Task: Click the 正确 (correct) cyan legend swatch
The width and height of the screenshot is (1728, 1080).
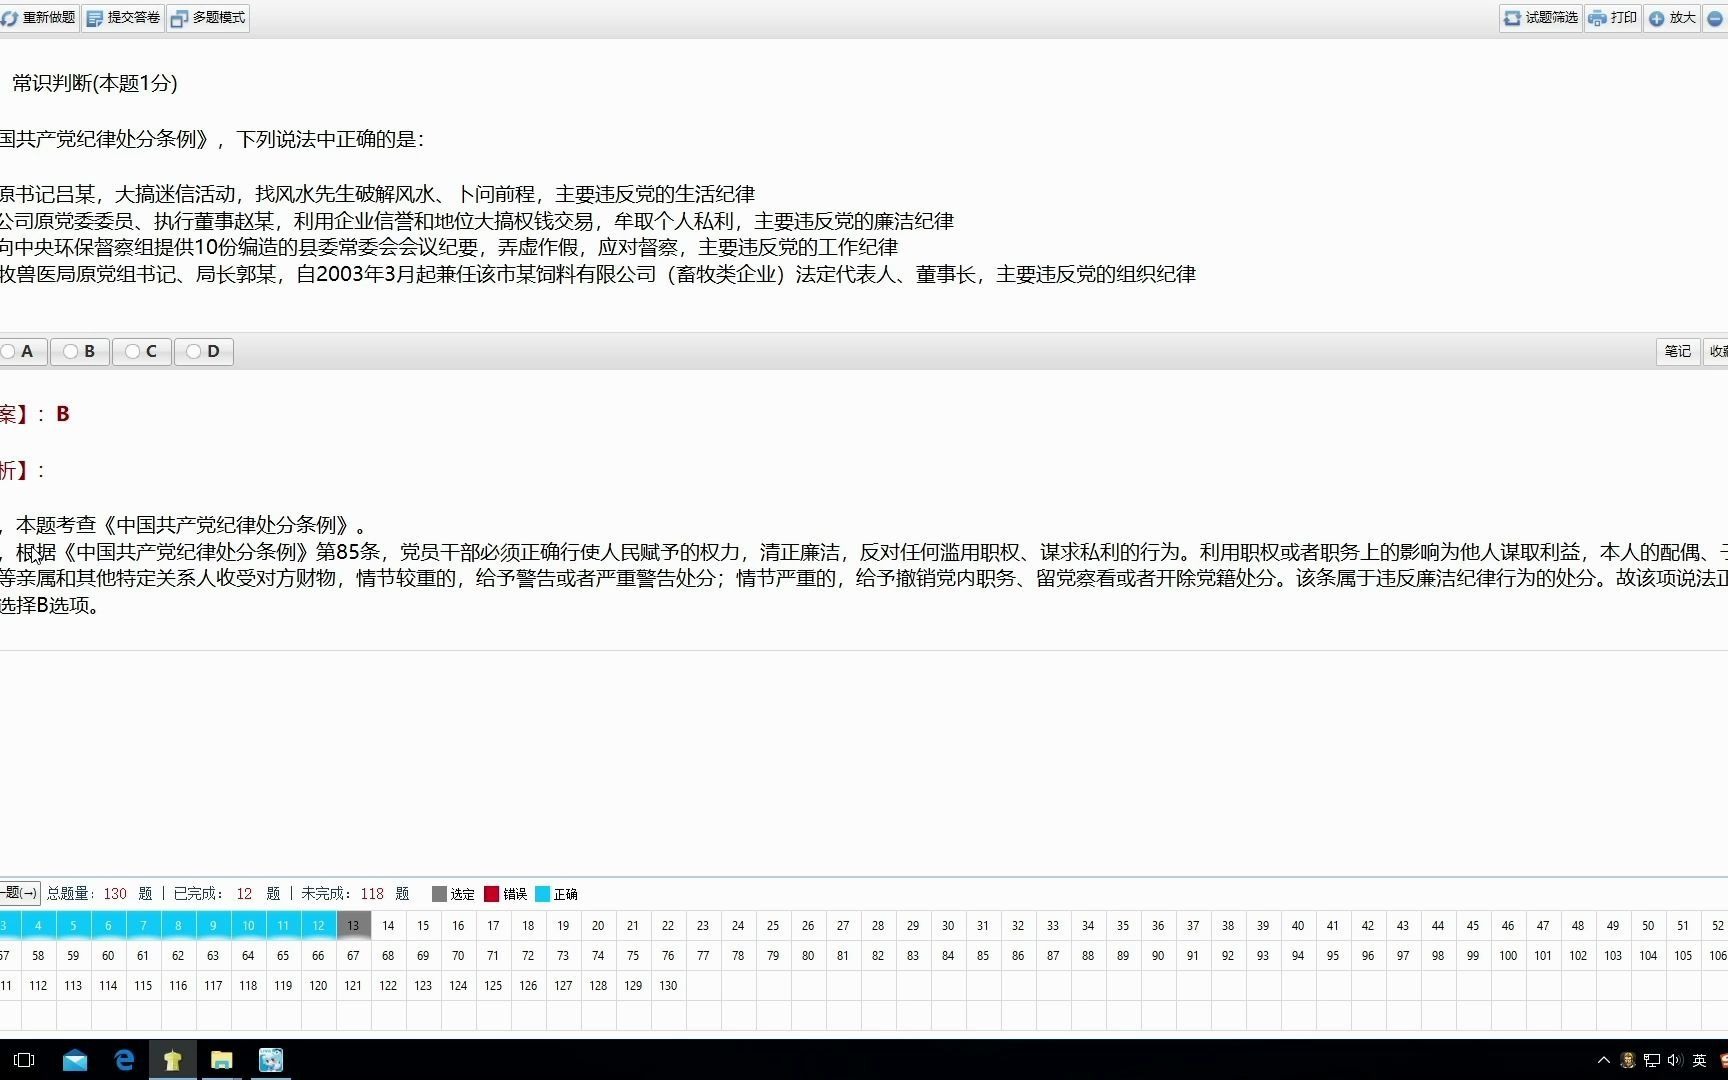Action: (542, 893)
